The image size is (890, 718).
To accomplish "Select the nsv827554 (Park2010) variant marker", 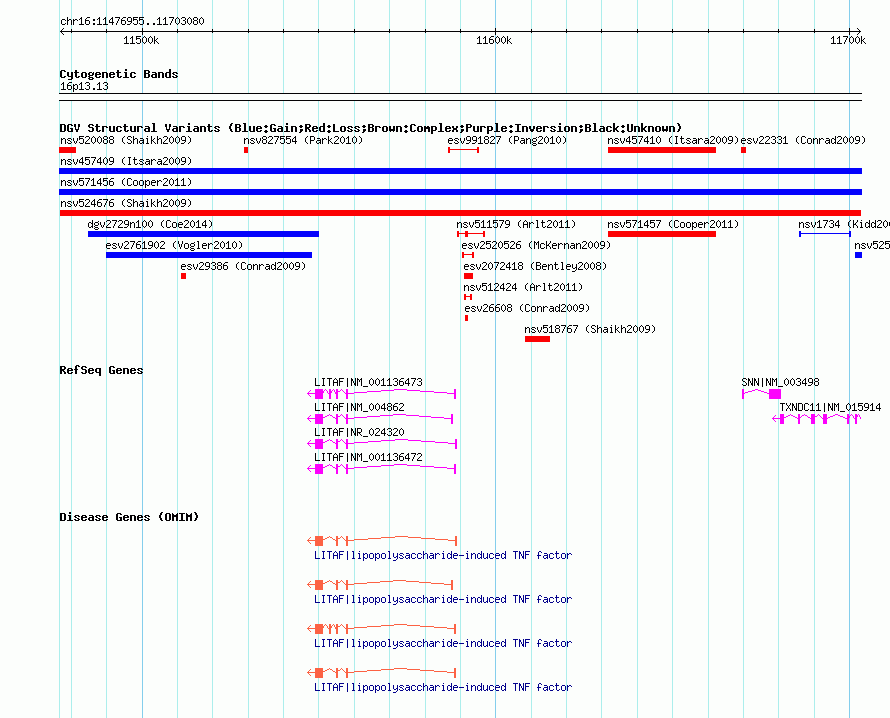I will 246,150.
